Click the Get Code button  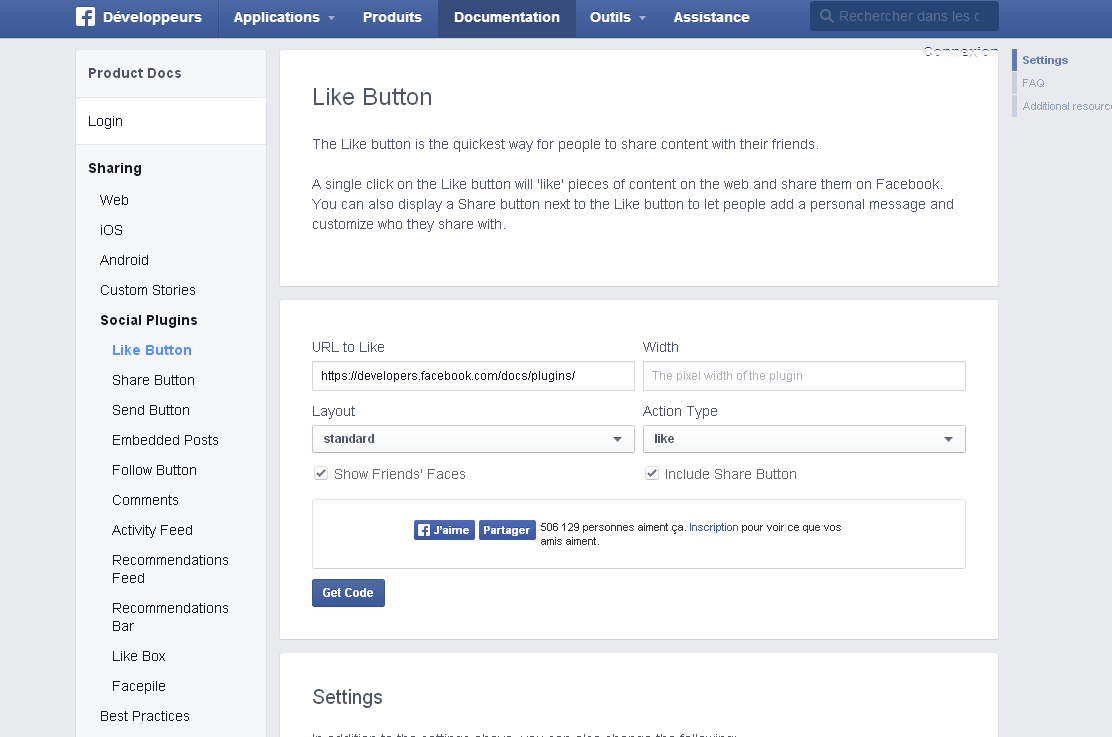tap(348, 593)
